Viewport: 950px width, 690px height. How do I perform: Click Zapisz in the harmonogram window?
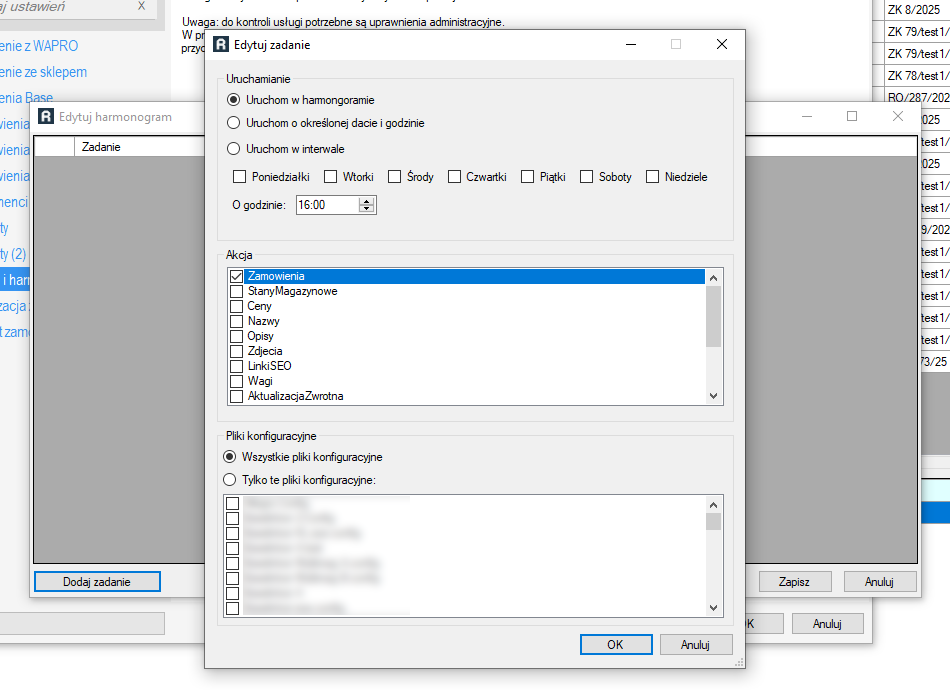pyautogui.click(x=794, y=582)
